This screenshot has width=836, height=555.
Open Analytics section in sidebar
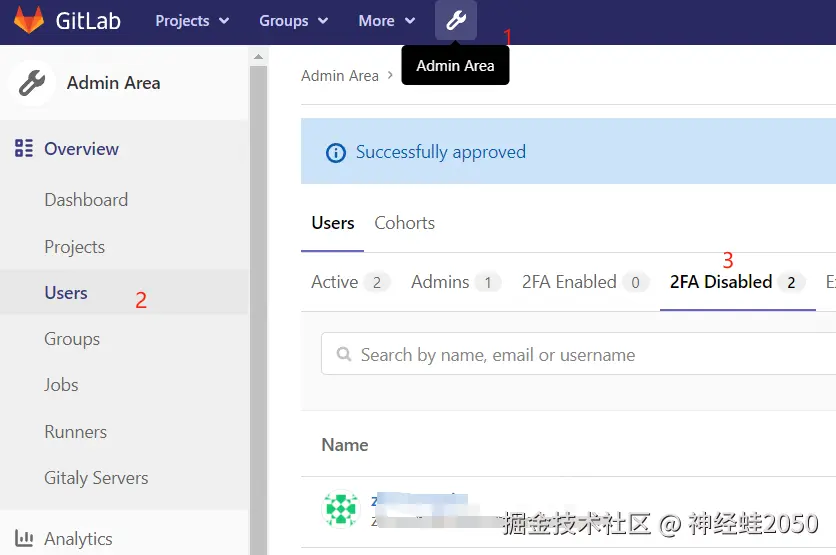point(78,539)
